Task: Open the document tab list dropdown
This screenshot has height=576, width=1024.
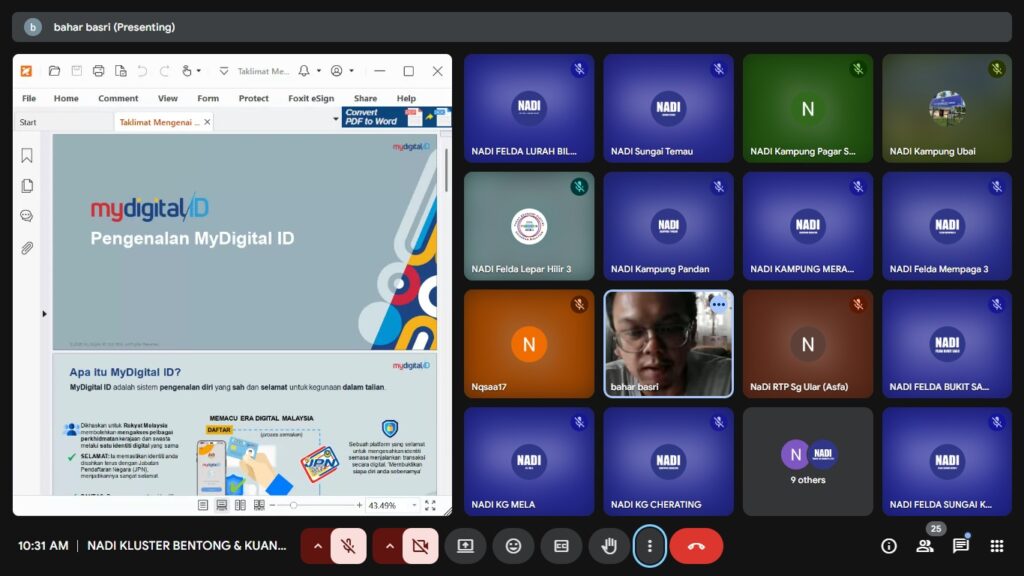Action: click(336, 119)
